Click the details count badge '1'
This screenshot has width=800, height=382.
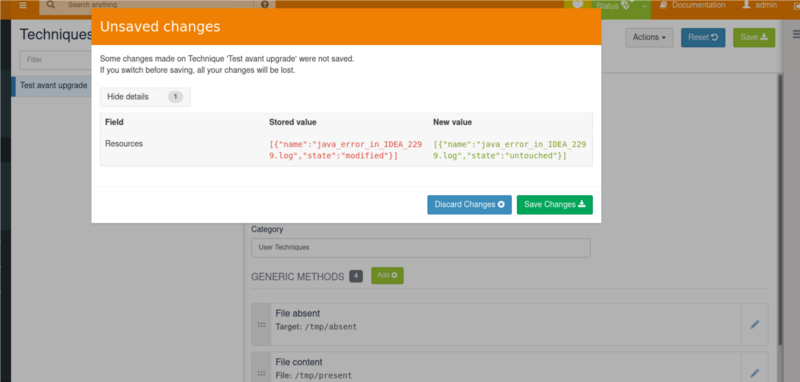coord(175,97)
